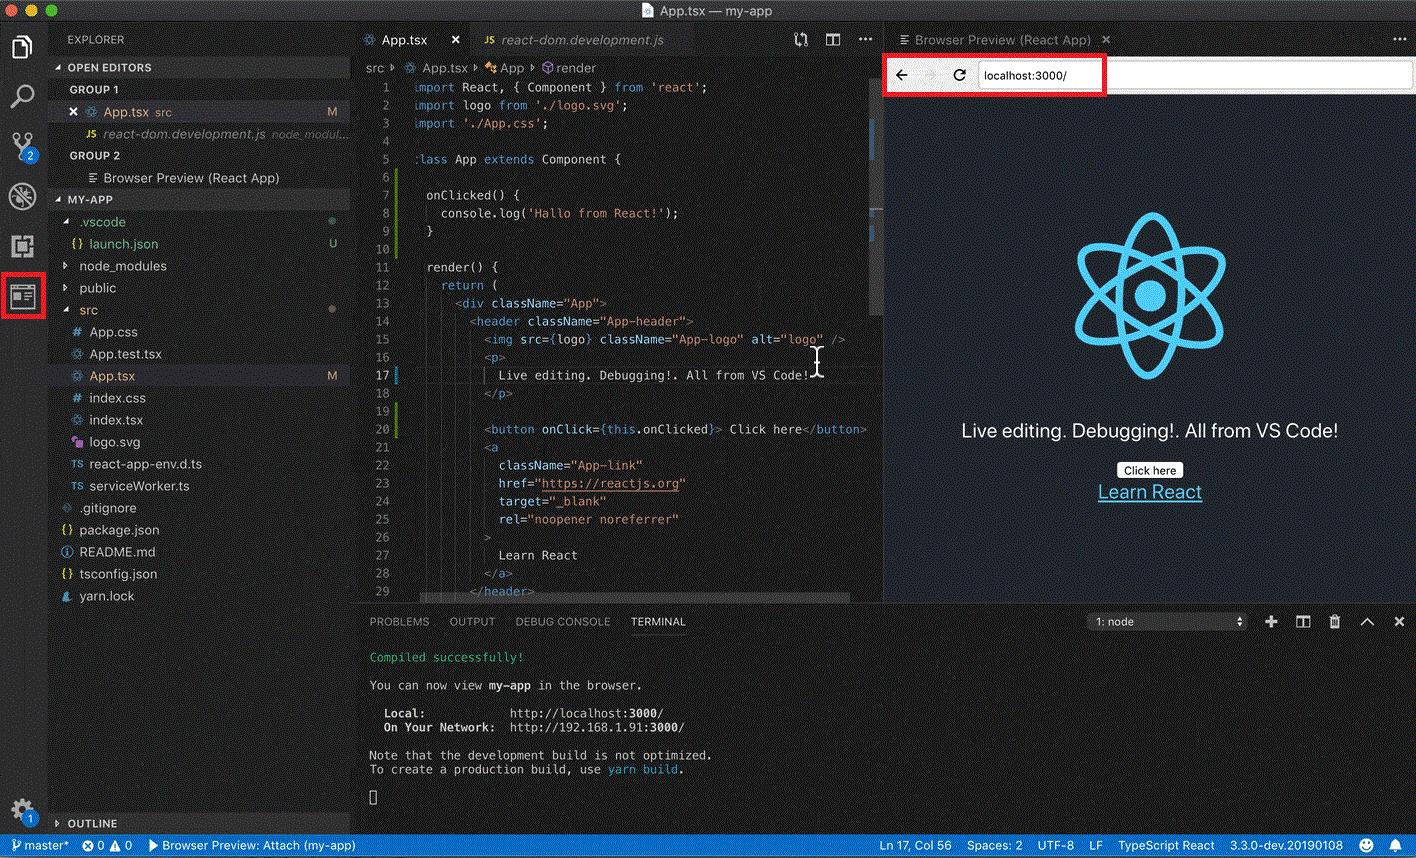Kill the terminal using the trash icon
This screenshot has width=1416, height=858.
1334,621
